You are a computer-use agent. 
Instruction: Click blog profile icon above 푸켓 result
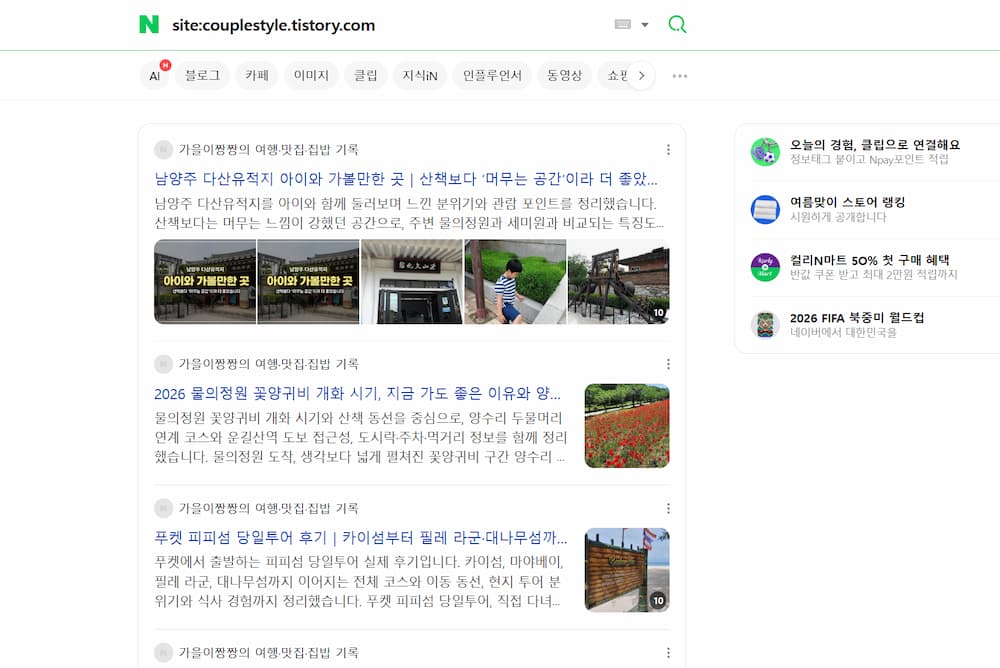pos(163,508)
